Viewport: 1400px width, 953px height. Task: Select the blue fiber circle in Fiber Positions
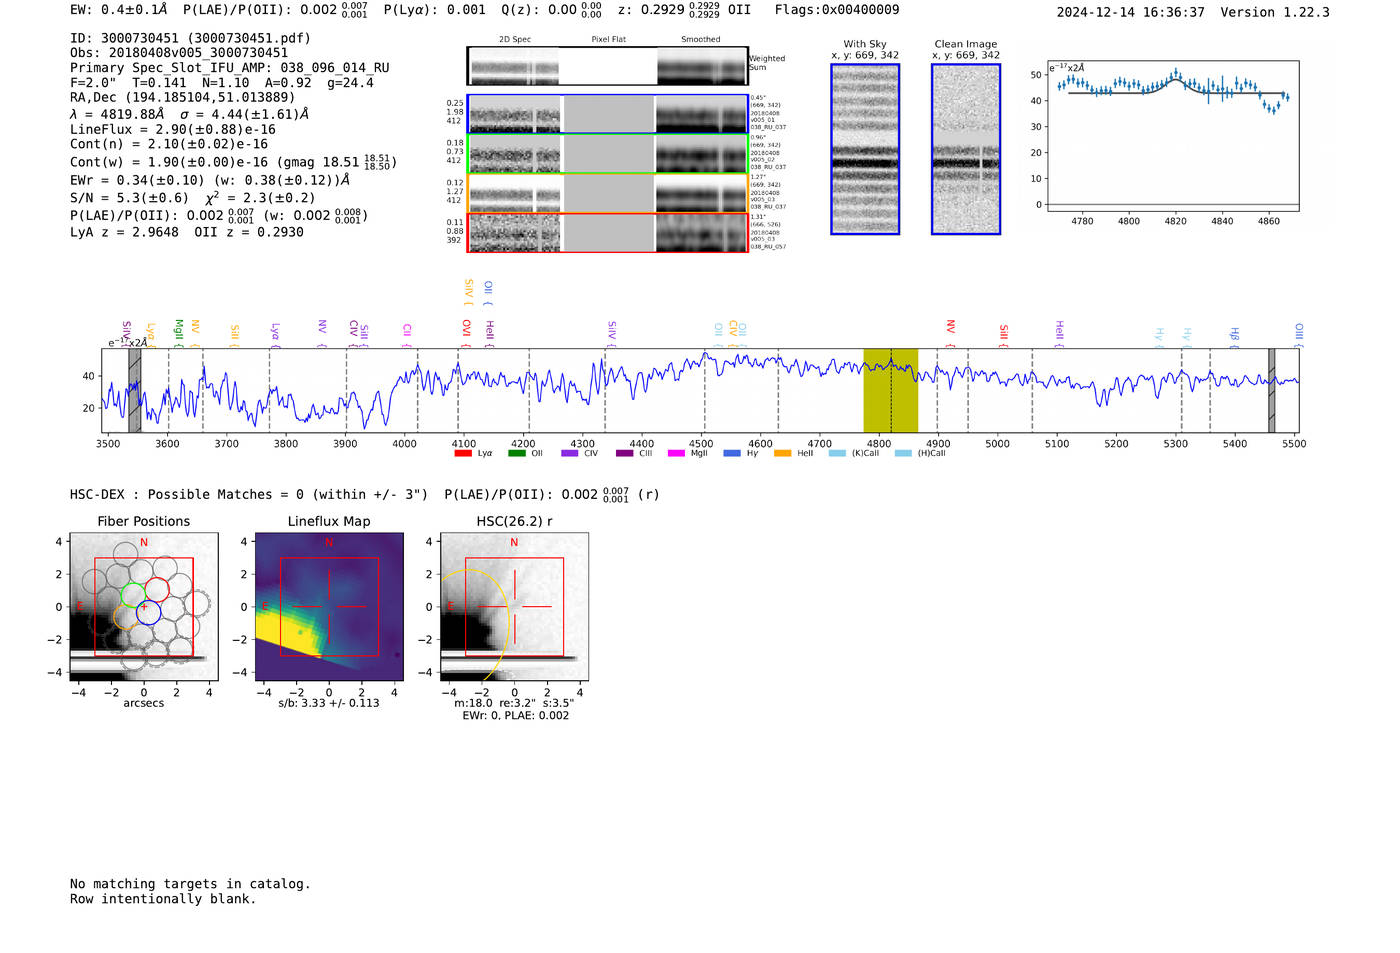(148, 613)
